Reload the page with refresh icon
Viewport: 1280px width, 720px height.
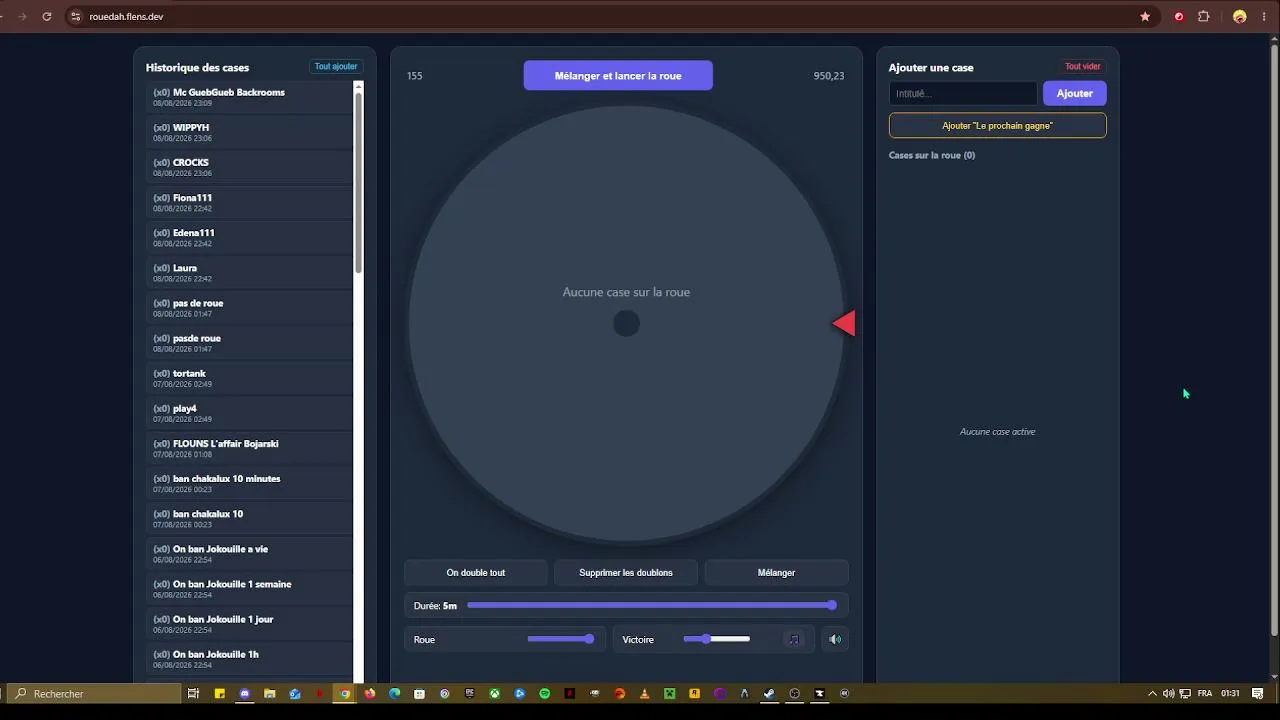tap(47, 17)
